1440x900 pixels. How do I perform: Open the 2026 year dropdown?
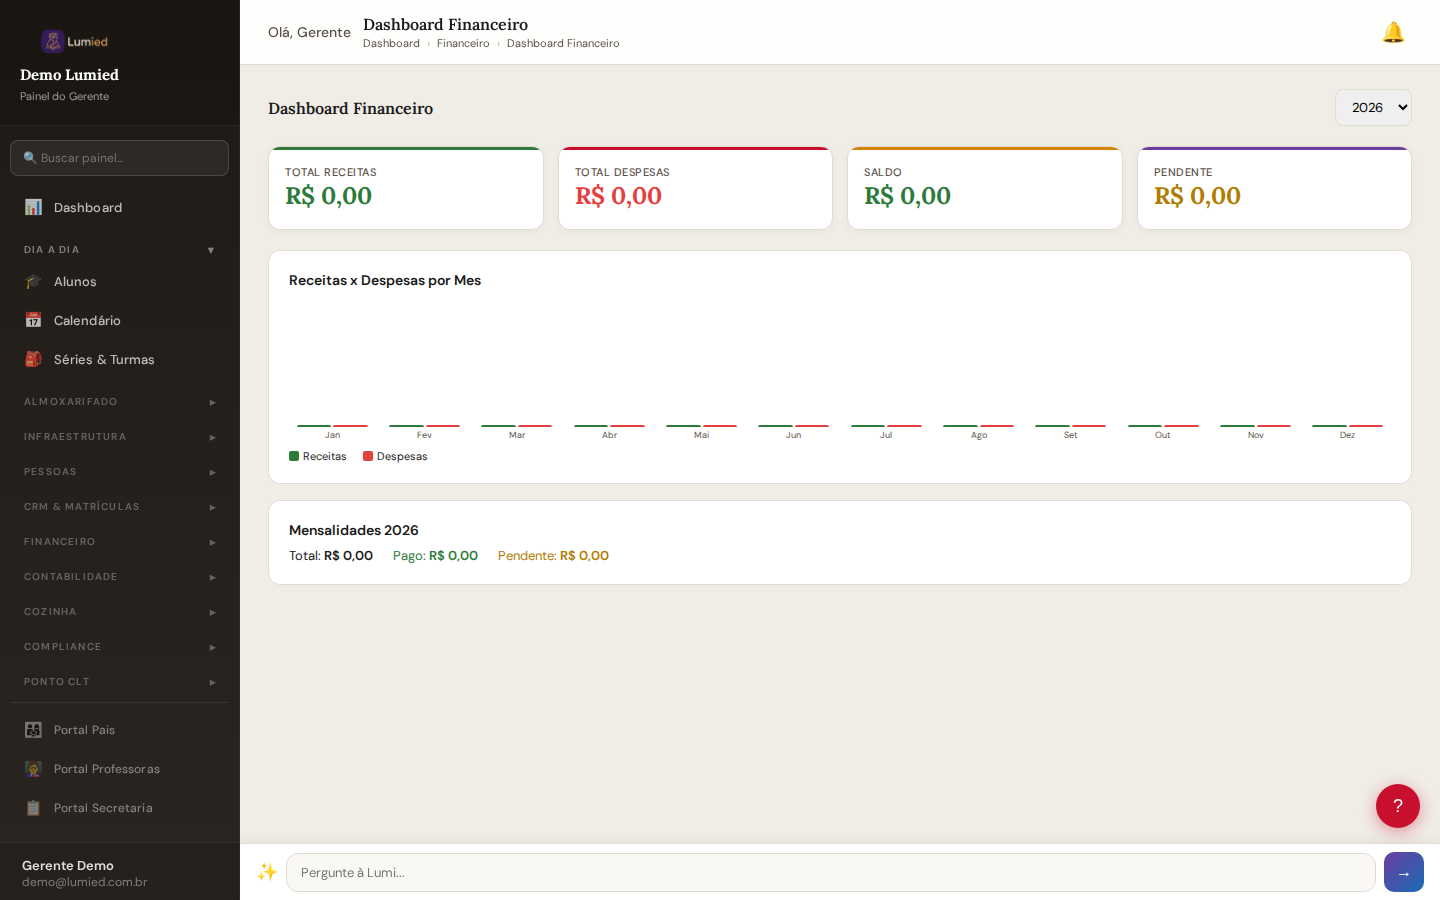[1373, 107]
